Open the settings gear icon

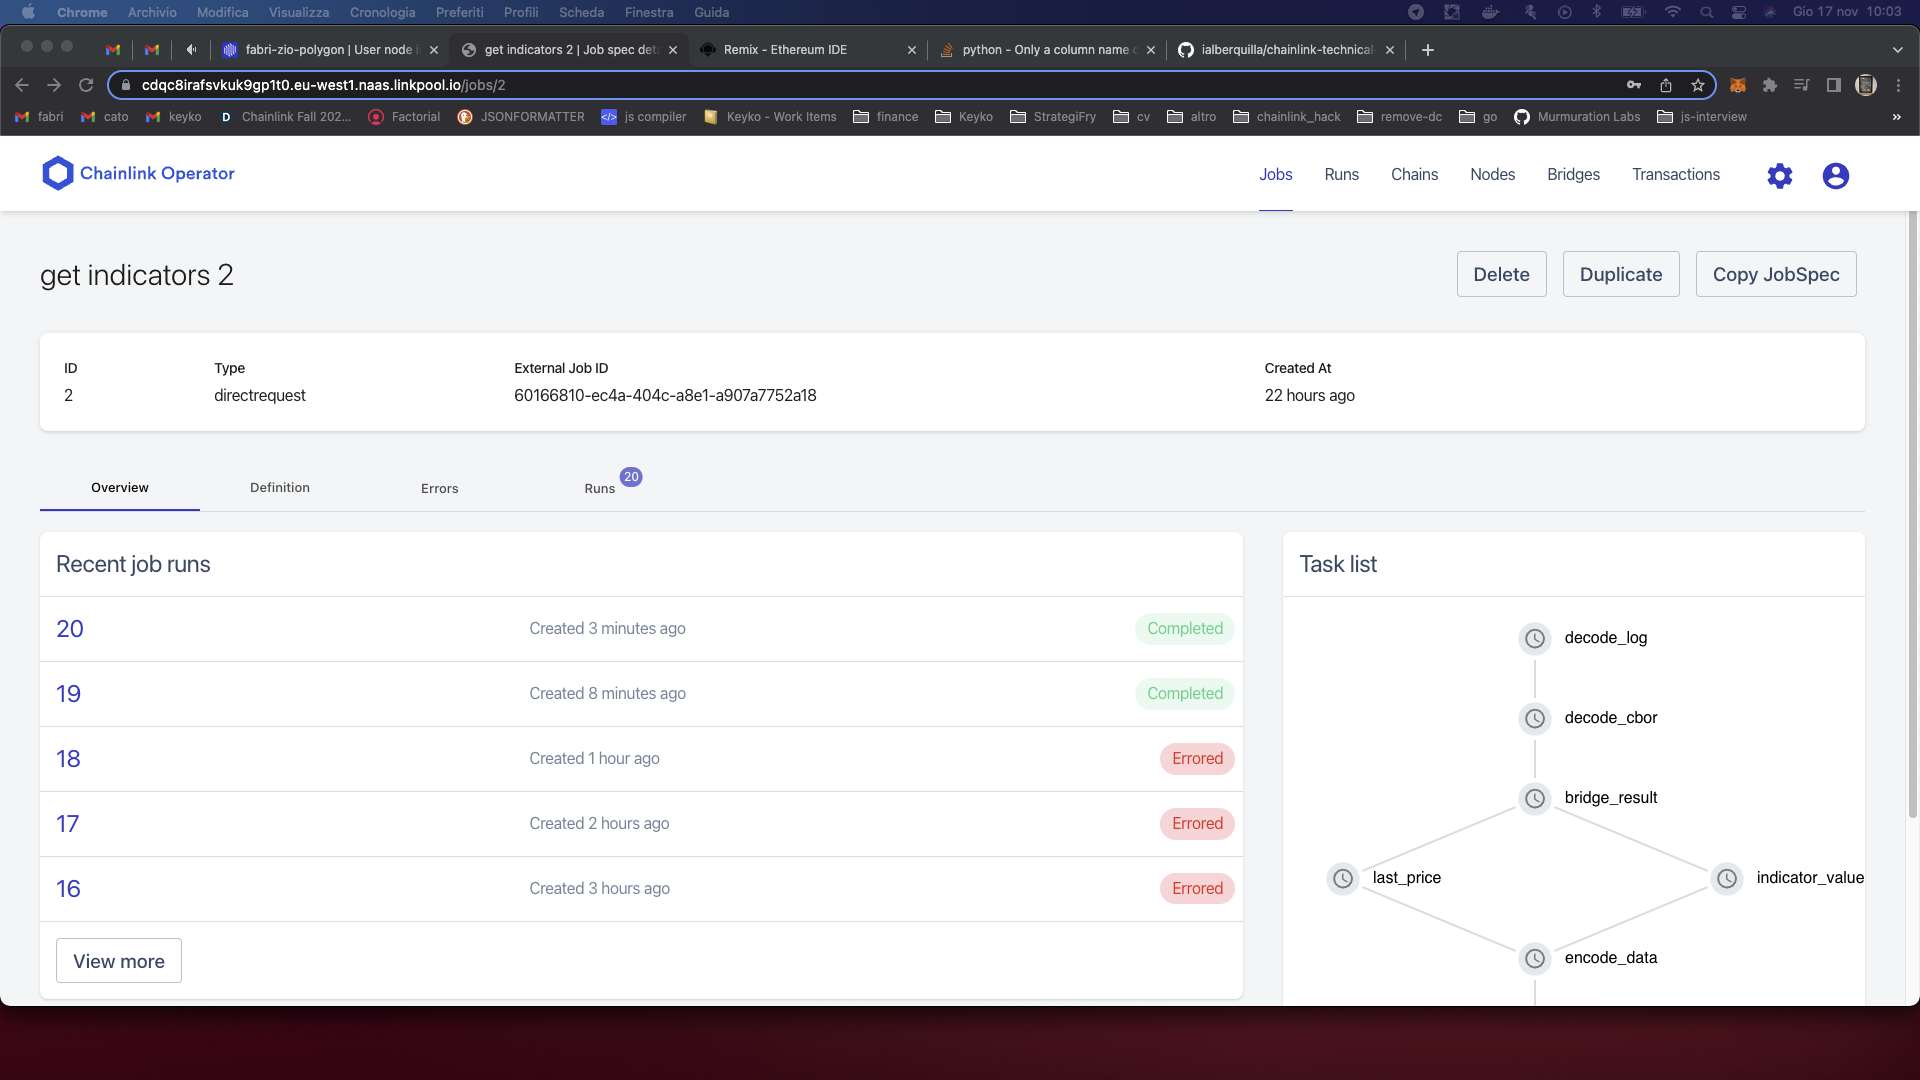pyautogui.click(x=1780, y=176)
